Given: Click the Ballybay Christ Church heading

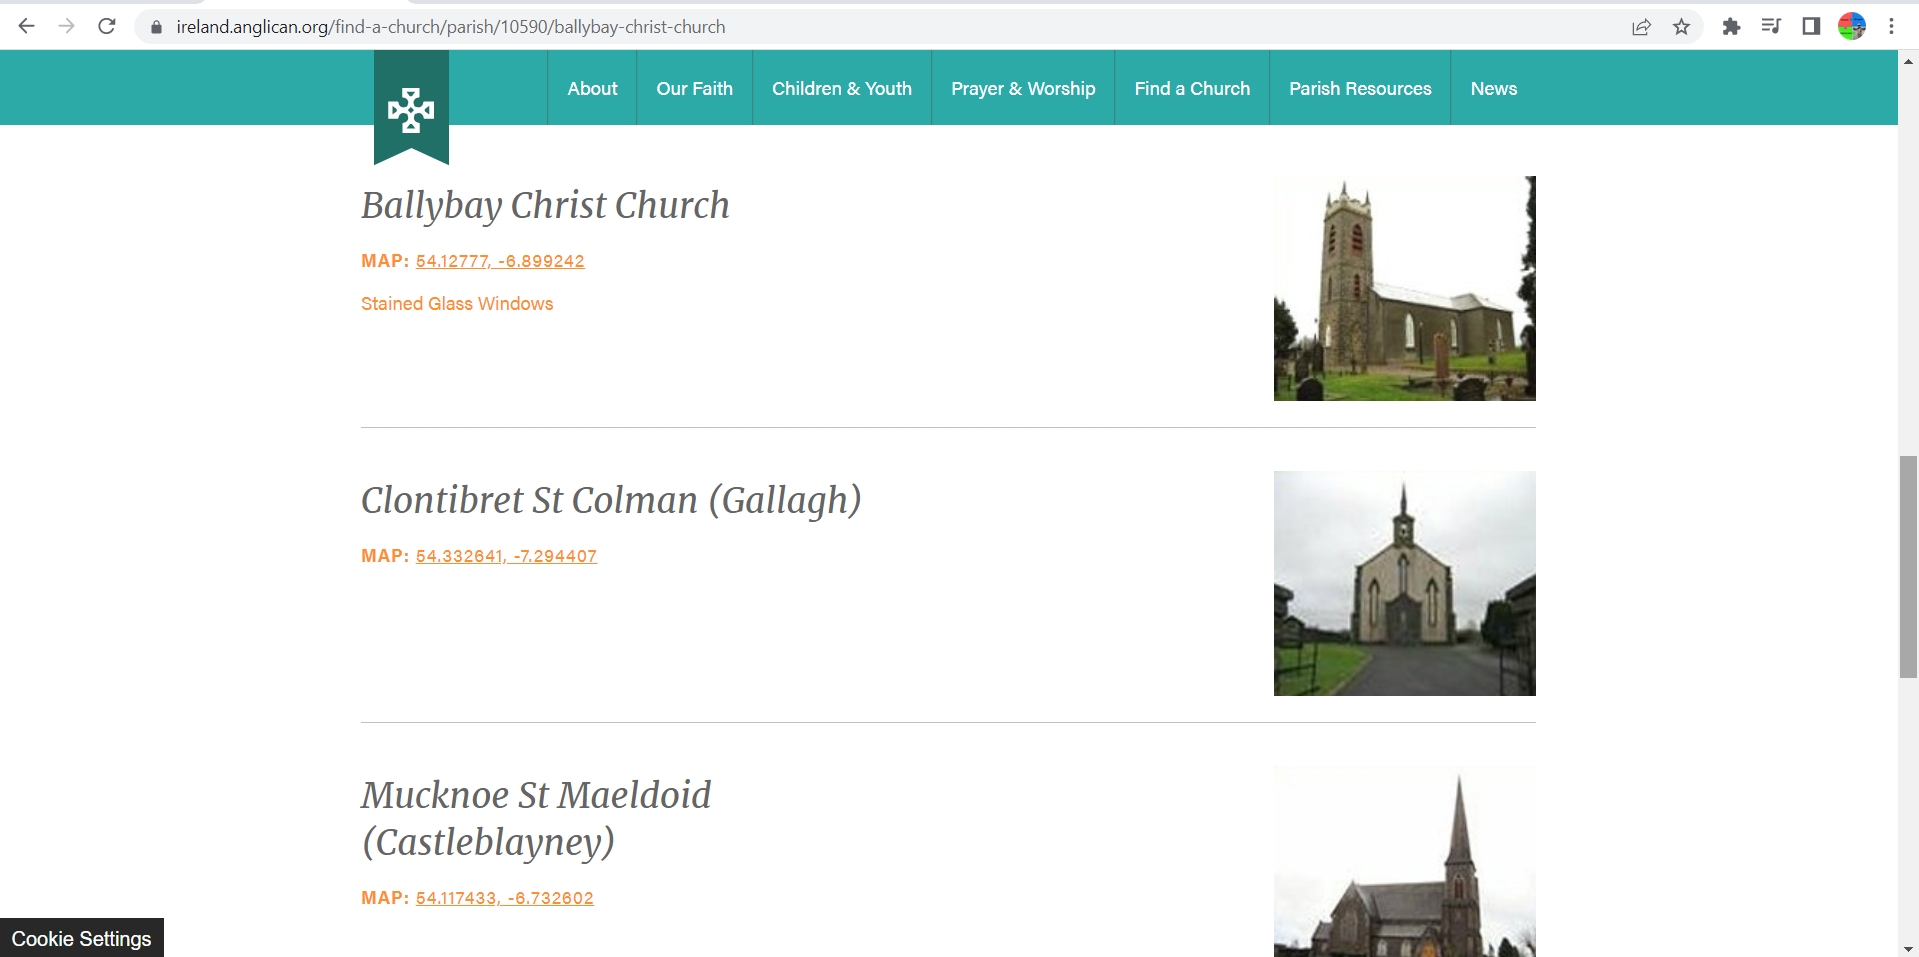Looking at the screenshot, I should [x=545, y=205].
